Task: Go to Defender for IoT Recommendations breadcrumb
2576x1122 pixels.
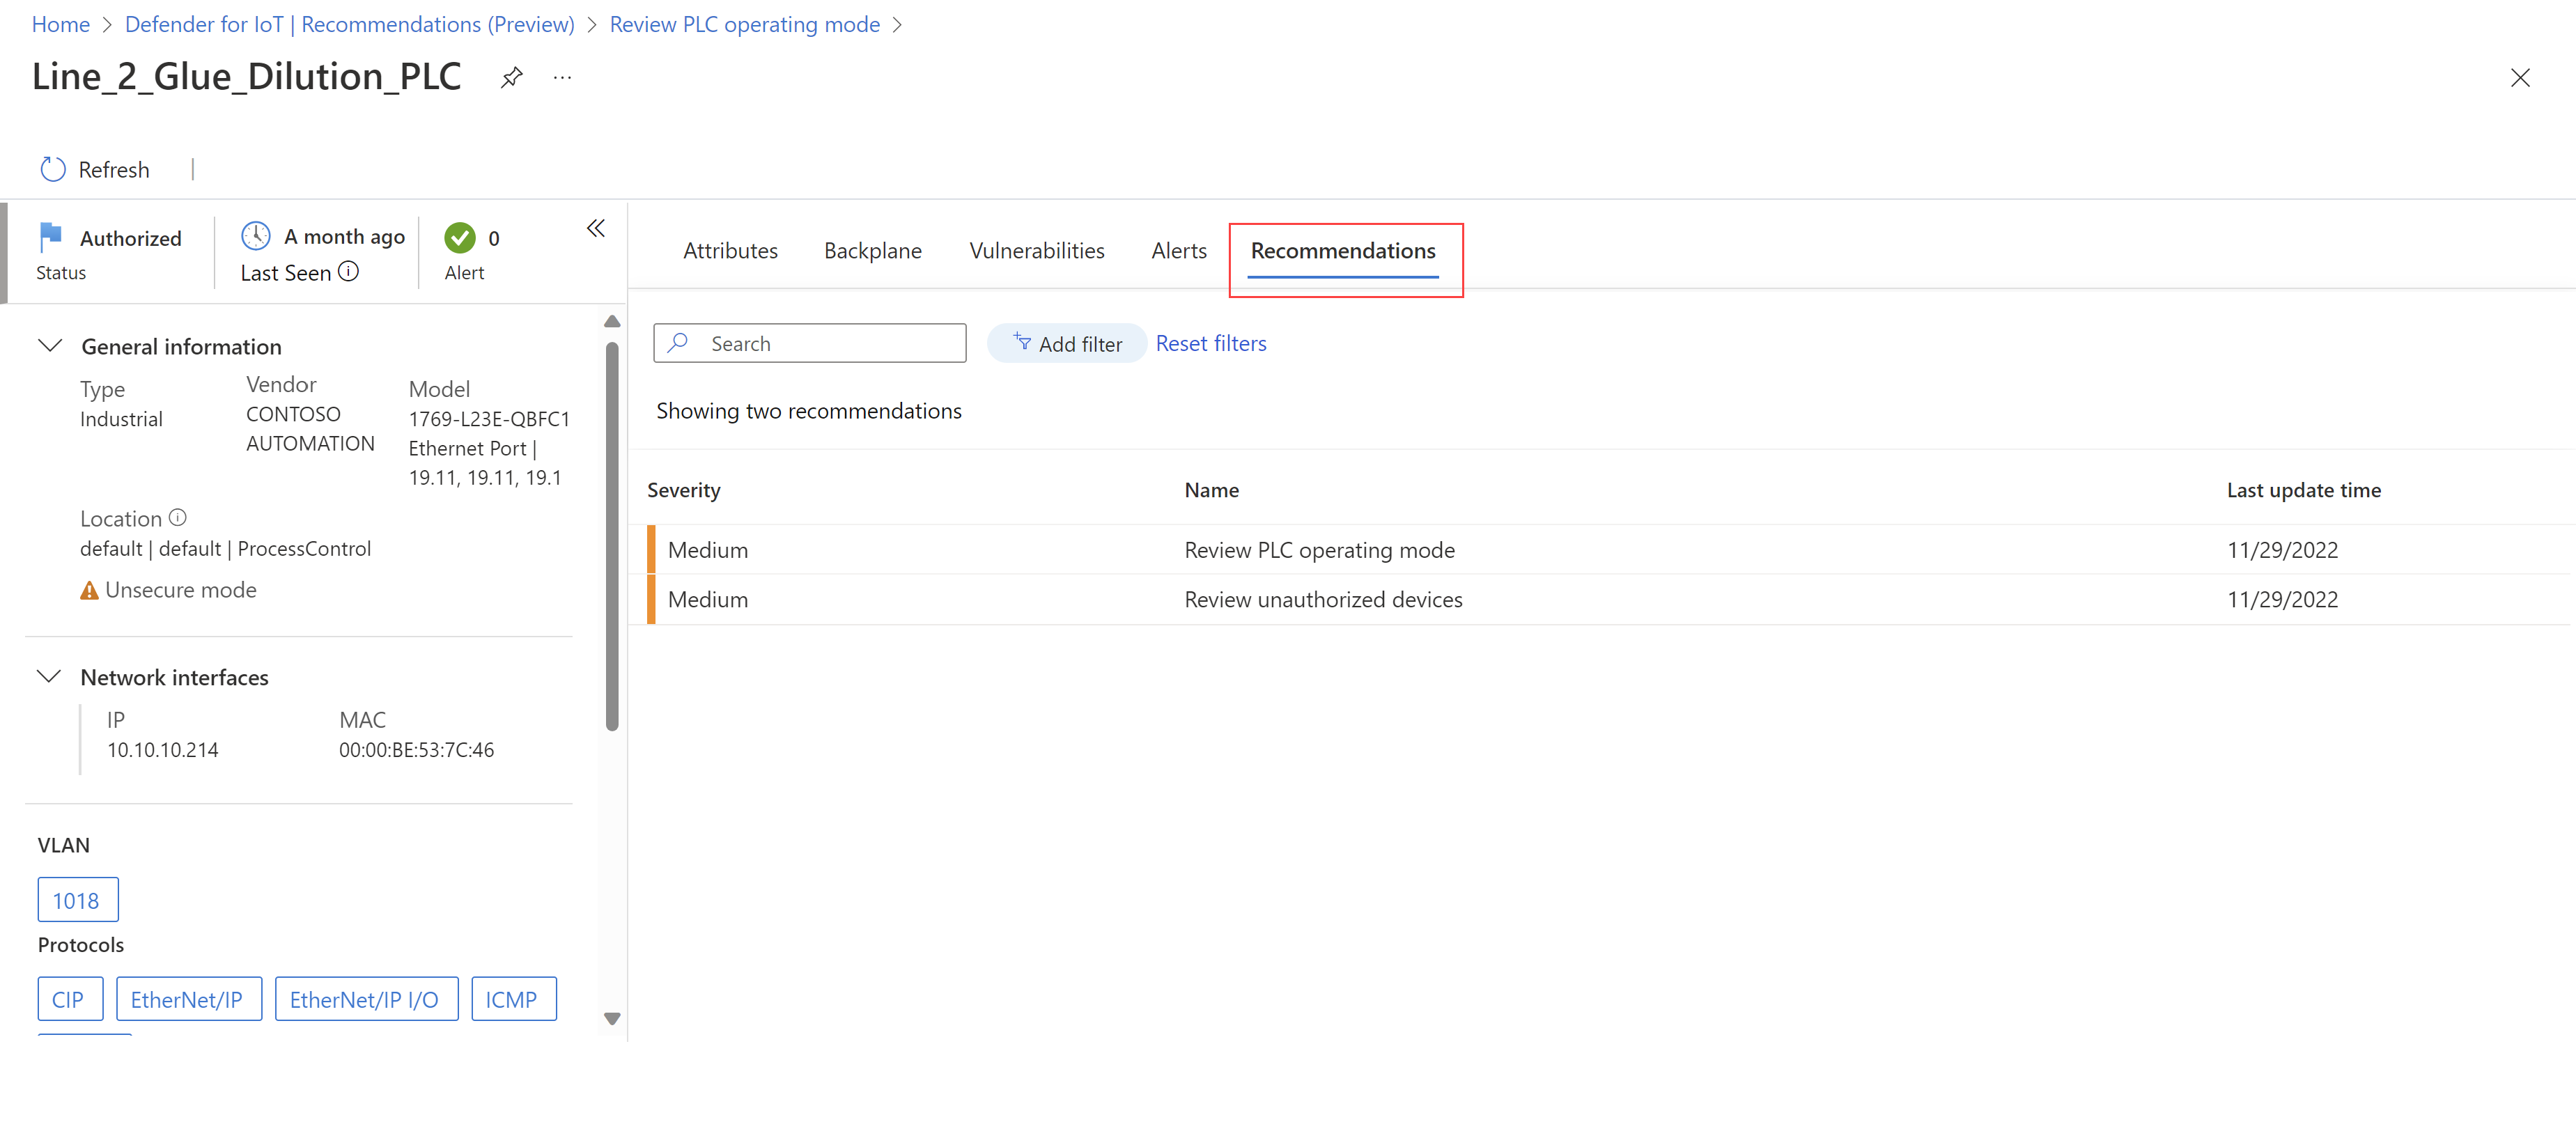Action: [349, 24]
